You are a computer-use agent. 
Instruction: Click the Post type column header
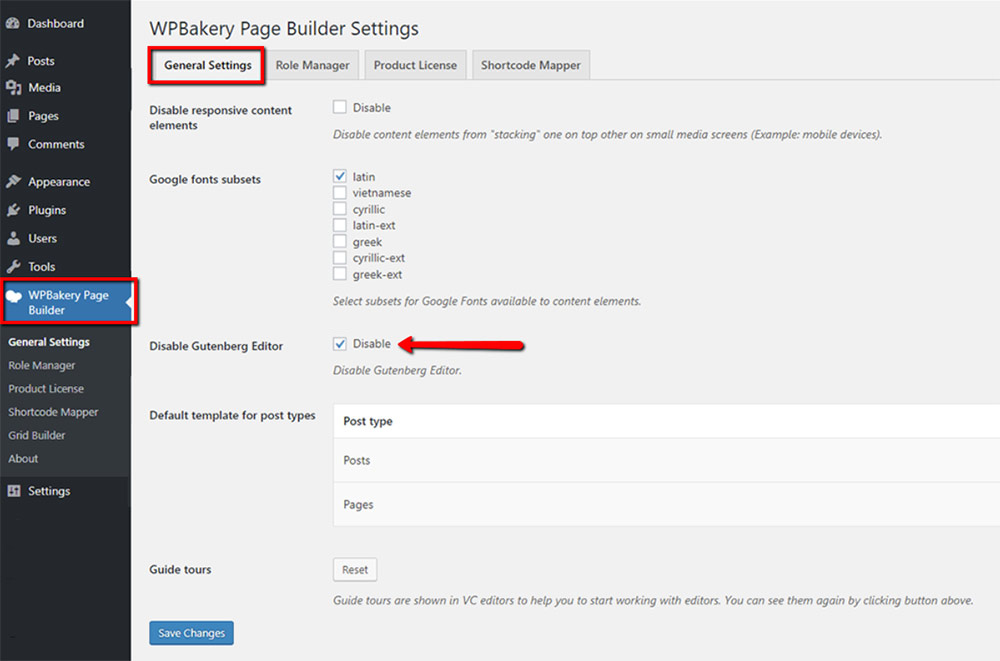[368, 421]
